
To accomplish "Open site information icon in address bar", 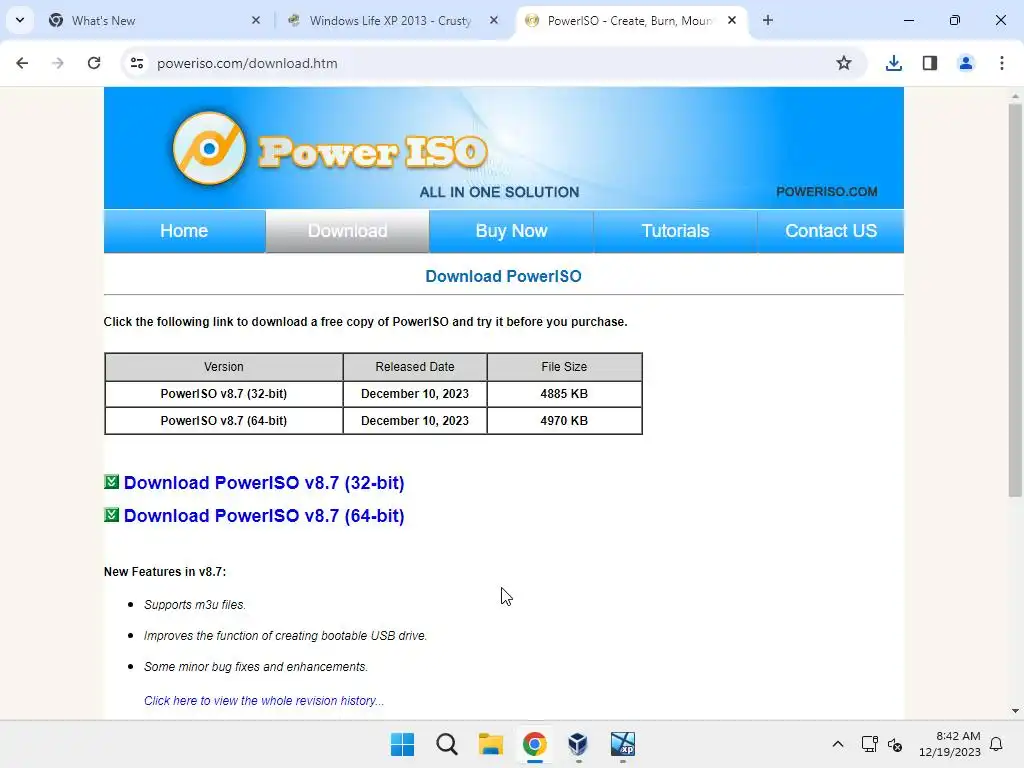I will click(x=136, y=63).
